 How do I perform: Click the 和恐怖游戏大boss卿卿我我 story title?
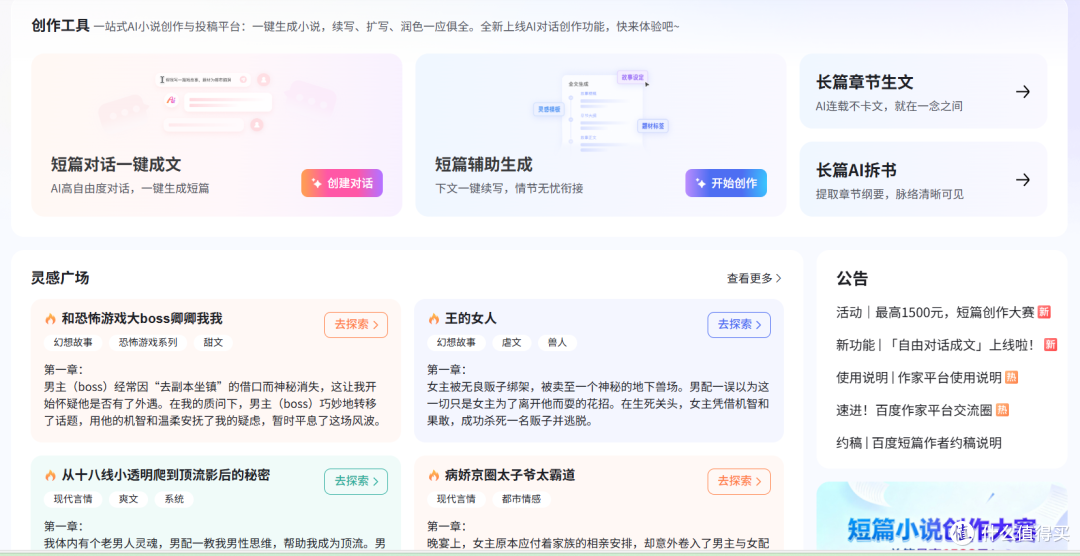point(142,319)
